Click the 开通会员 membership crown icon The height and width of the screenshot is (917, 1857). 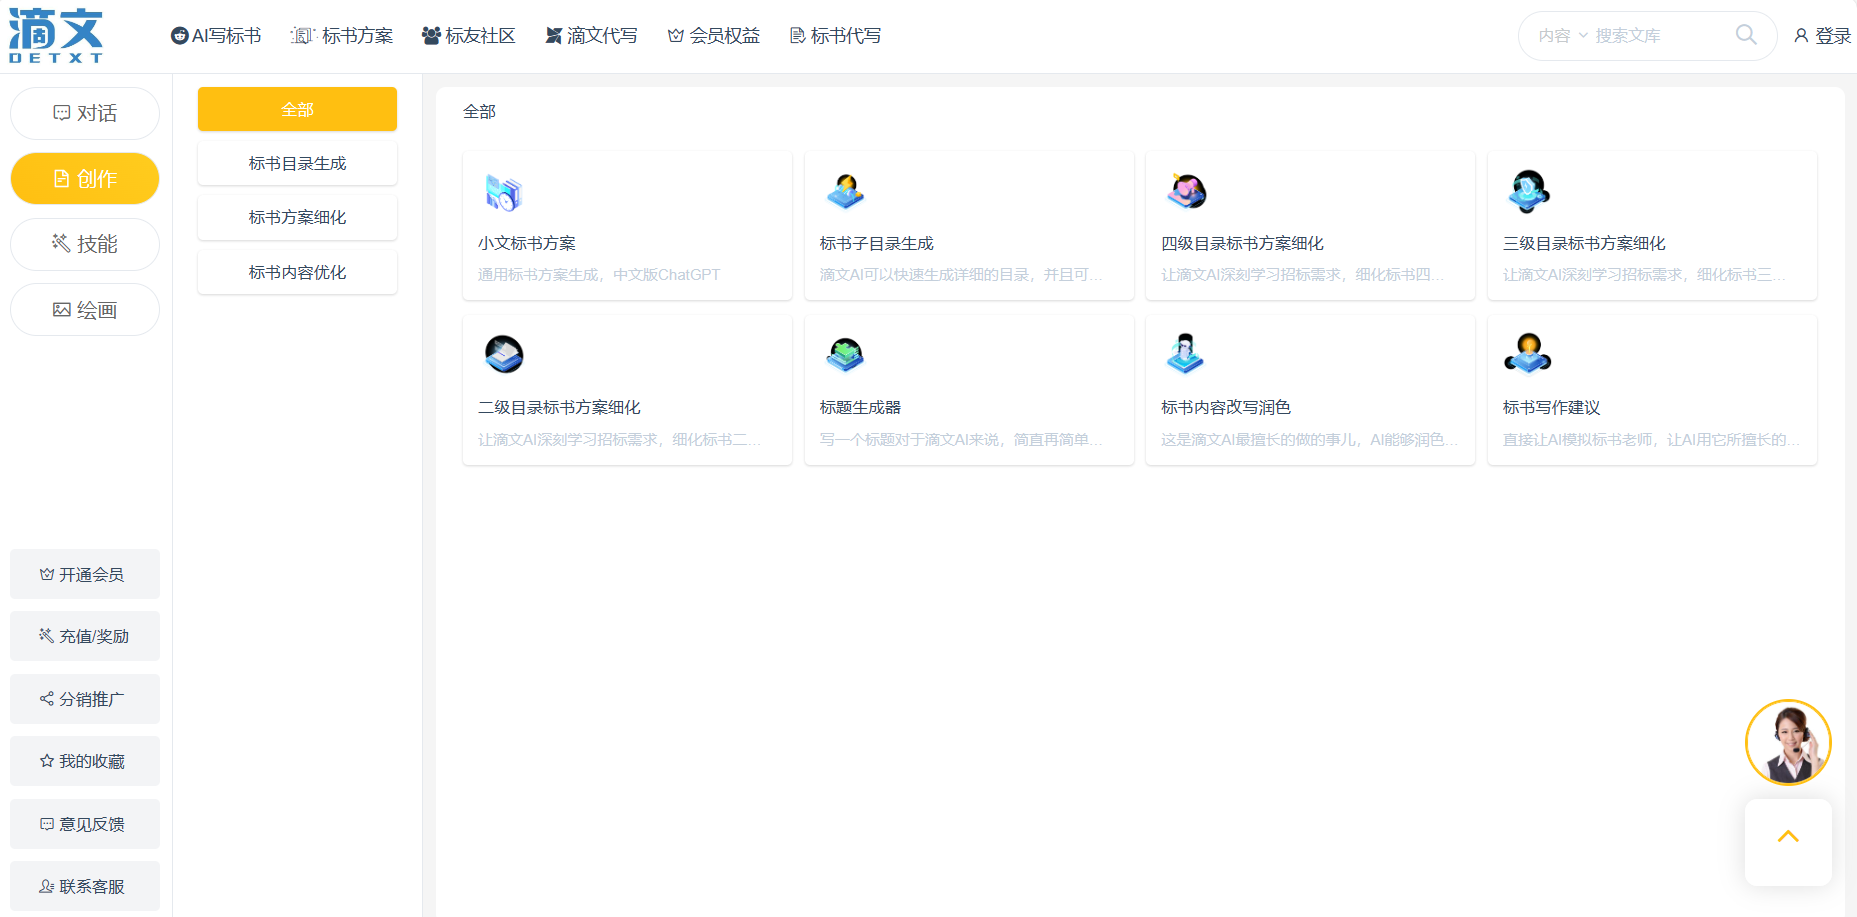click(47, 574)
